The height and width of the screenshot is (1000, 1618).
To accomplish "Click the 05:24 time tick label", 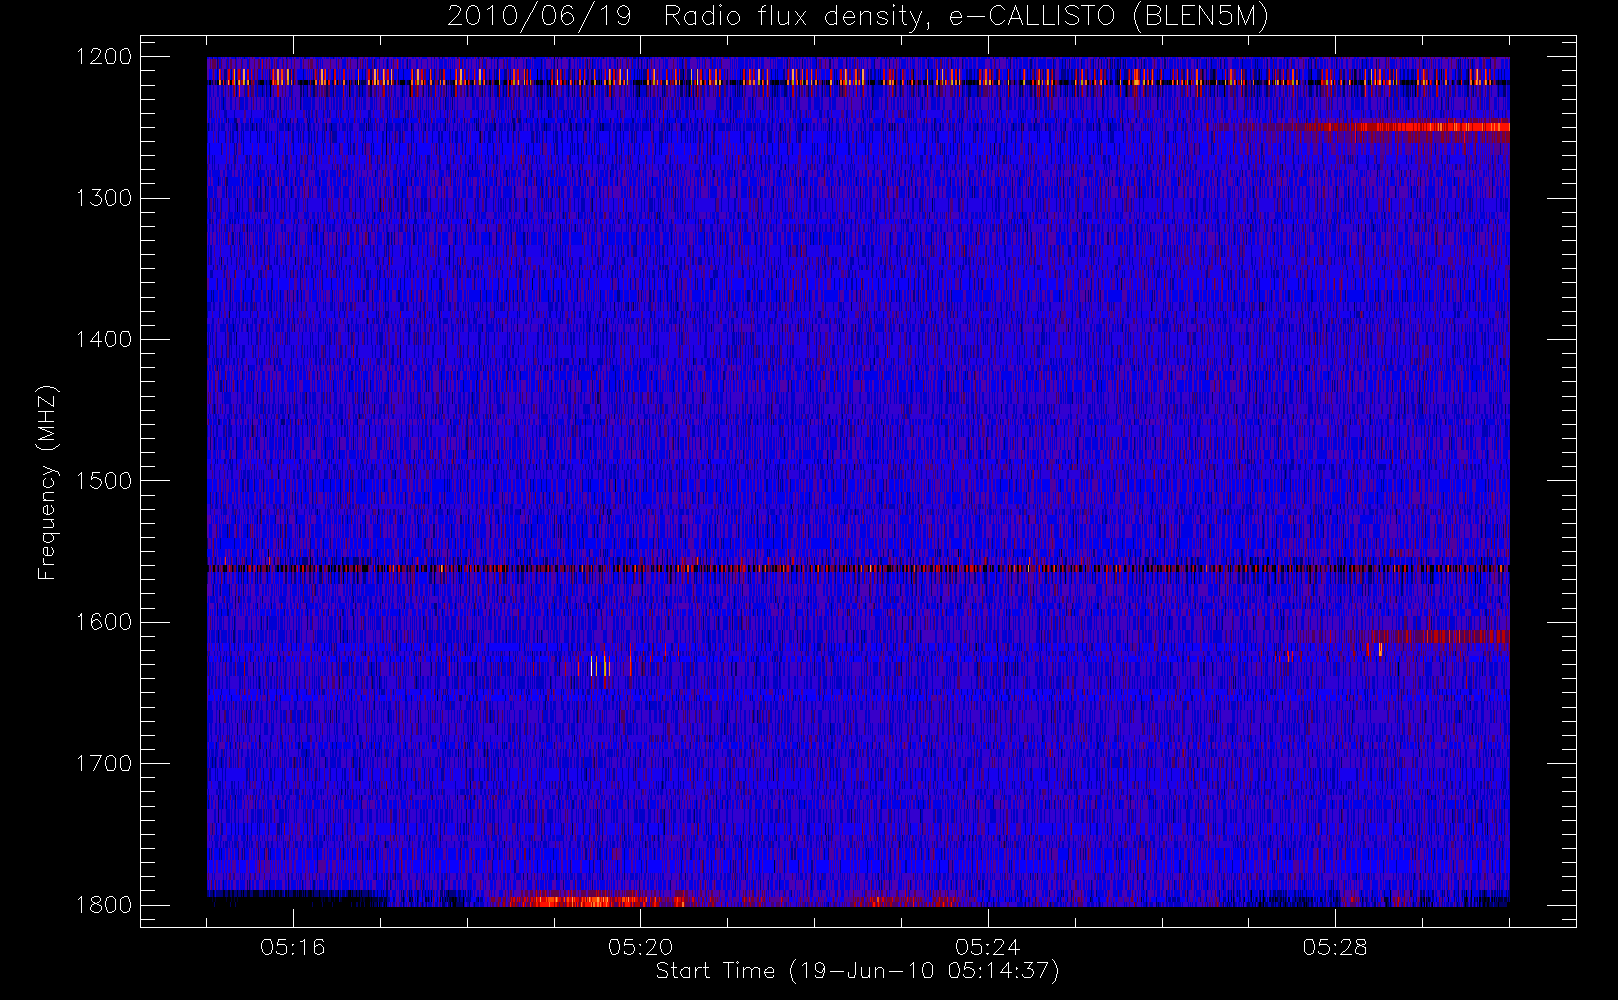I will click(987, 947).
